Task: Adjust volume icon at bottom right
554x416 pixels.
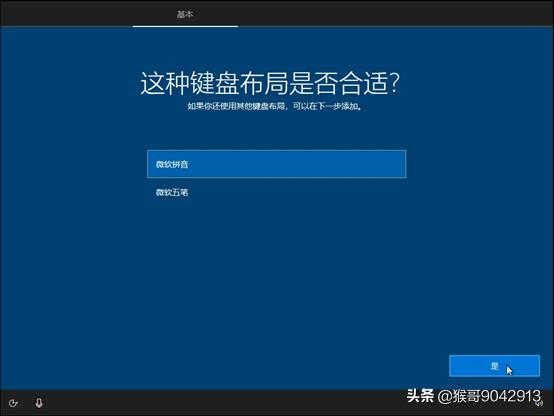Action: point(539,403)
